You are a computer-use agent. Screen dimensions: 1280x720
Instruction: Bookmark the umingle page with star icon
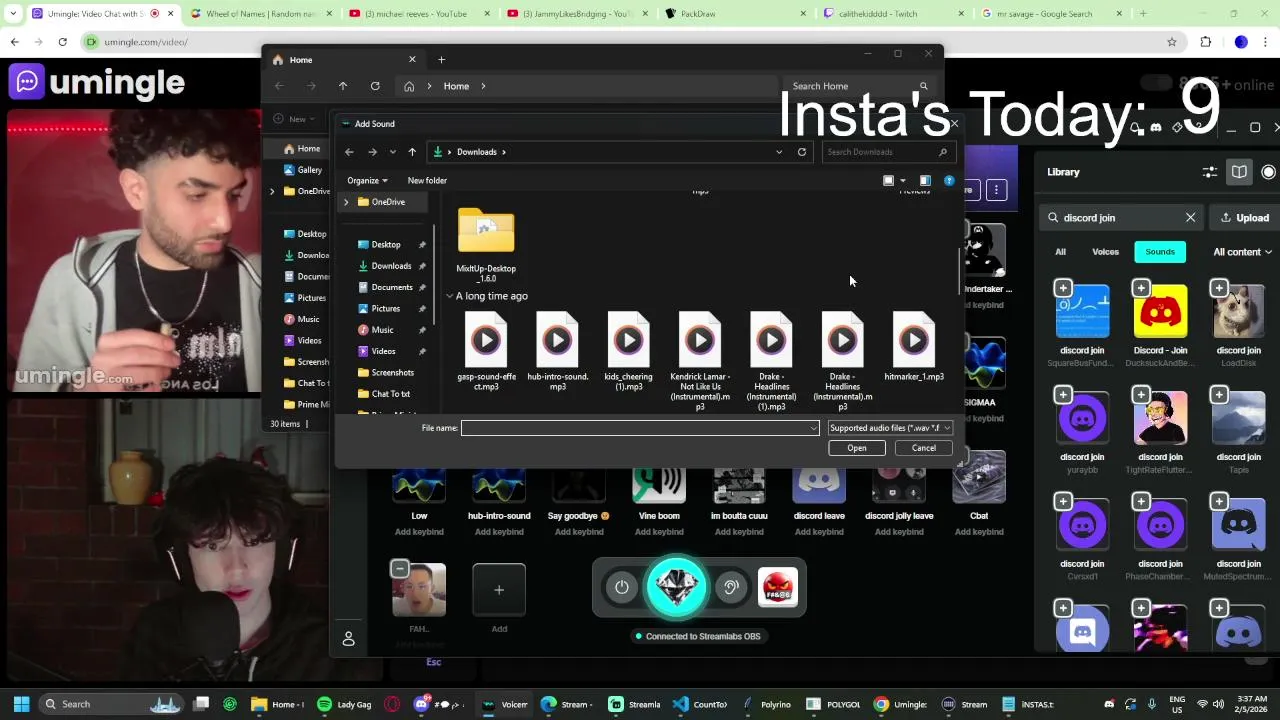(x=1172, y=42)
